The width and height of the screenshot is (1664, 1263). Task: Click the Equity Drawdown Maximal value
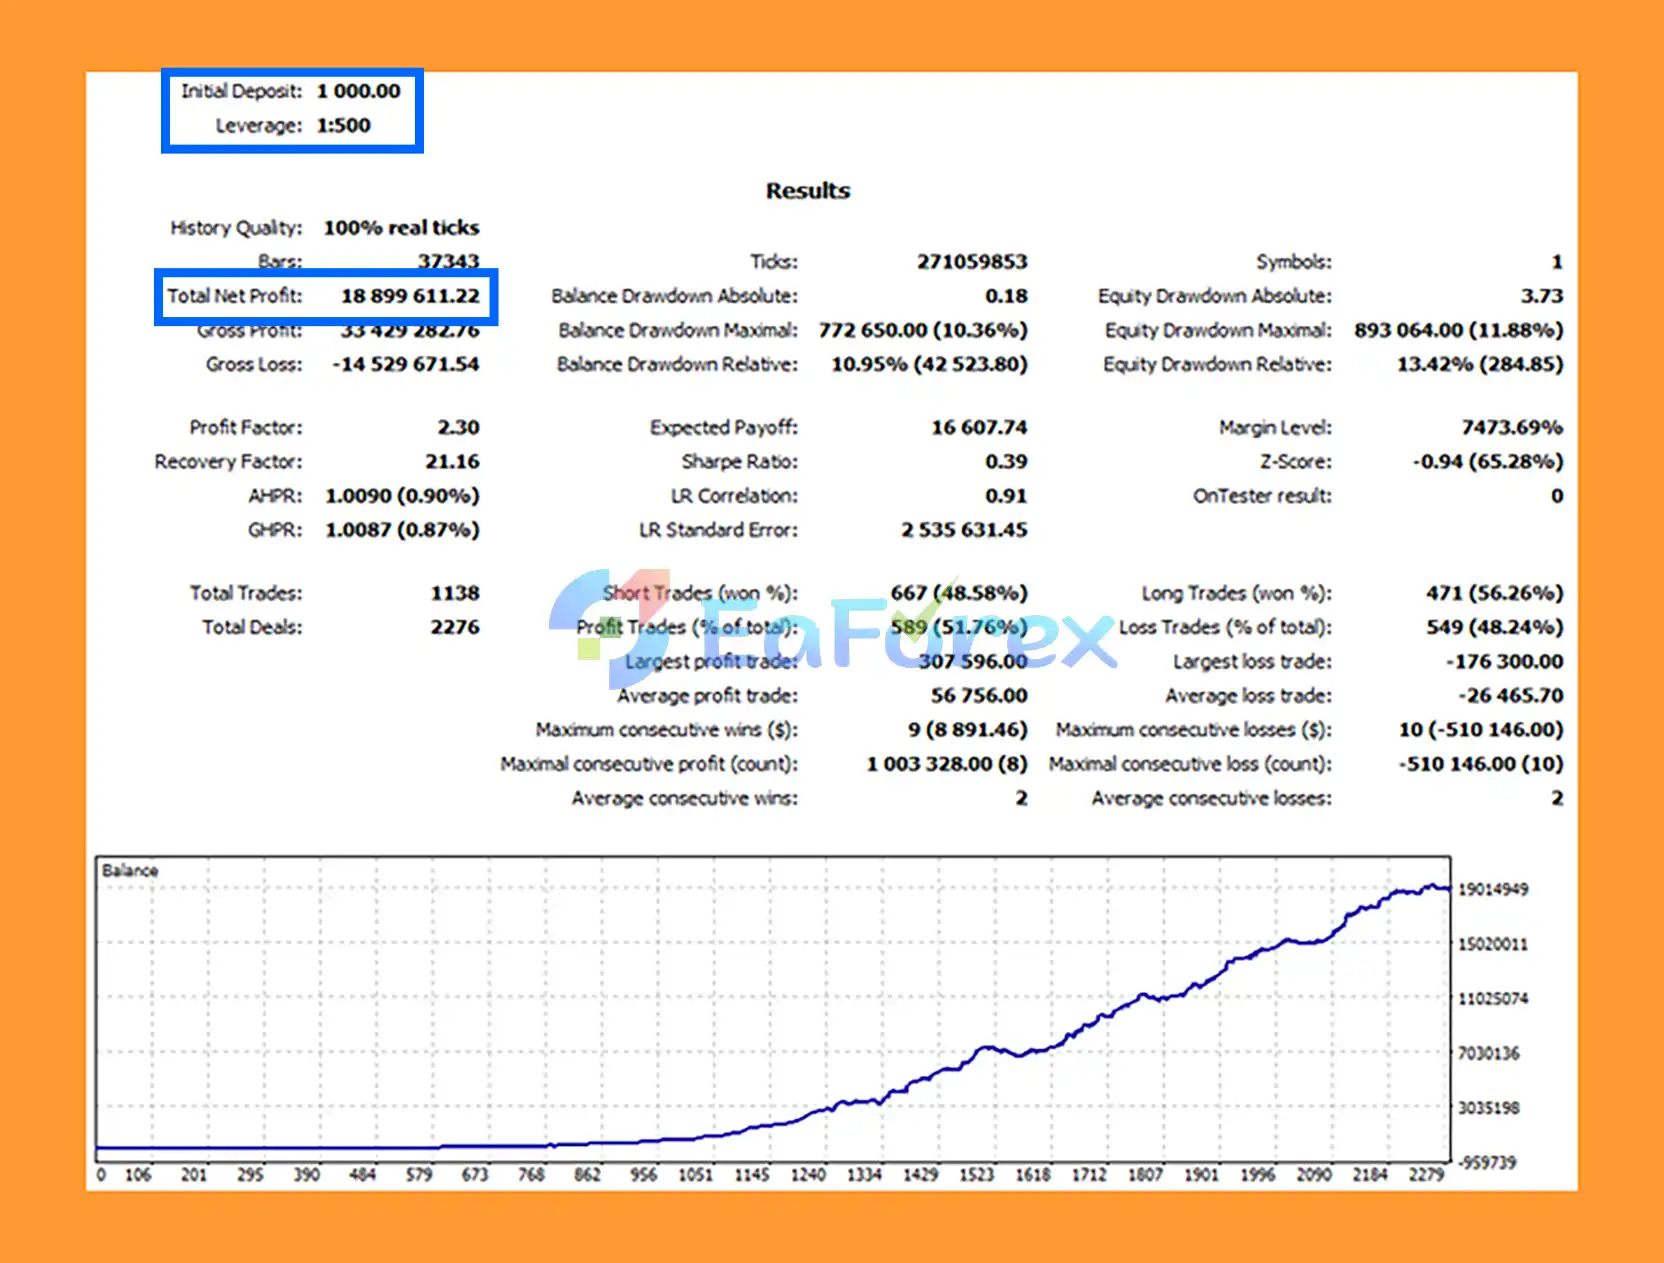[1459, 330]
